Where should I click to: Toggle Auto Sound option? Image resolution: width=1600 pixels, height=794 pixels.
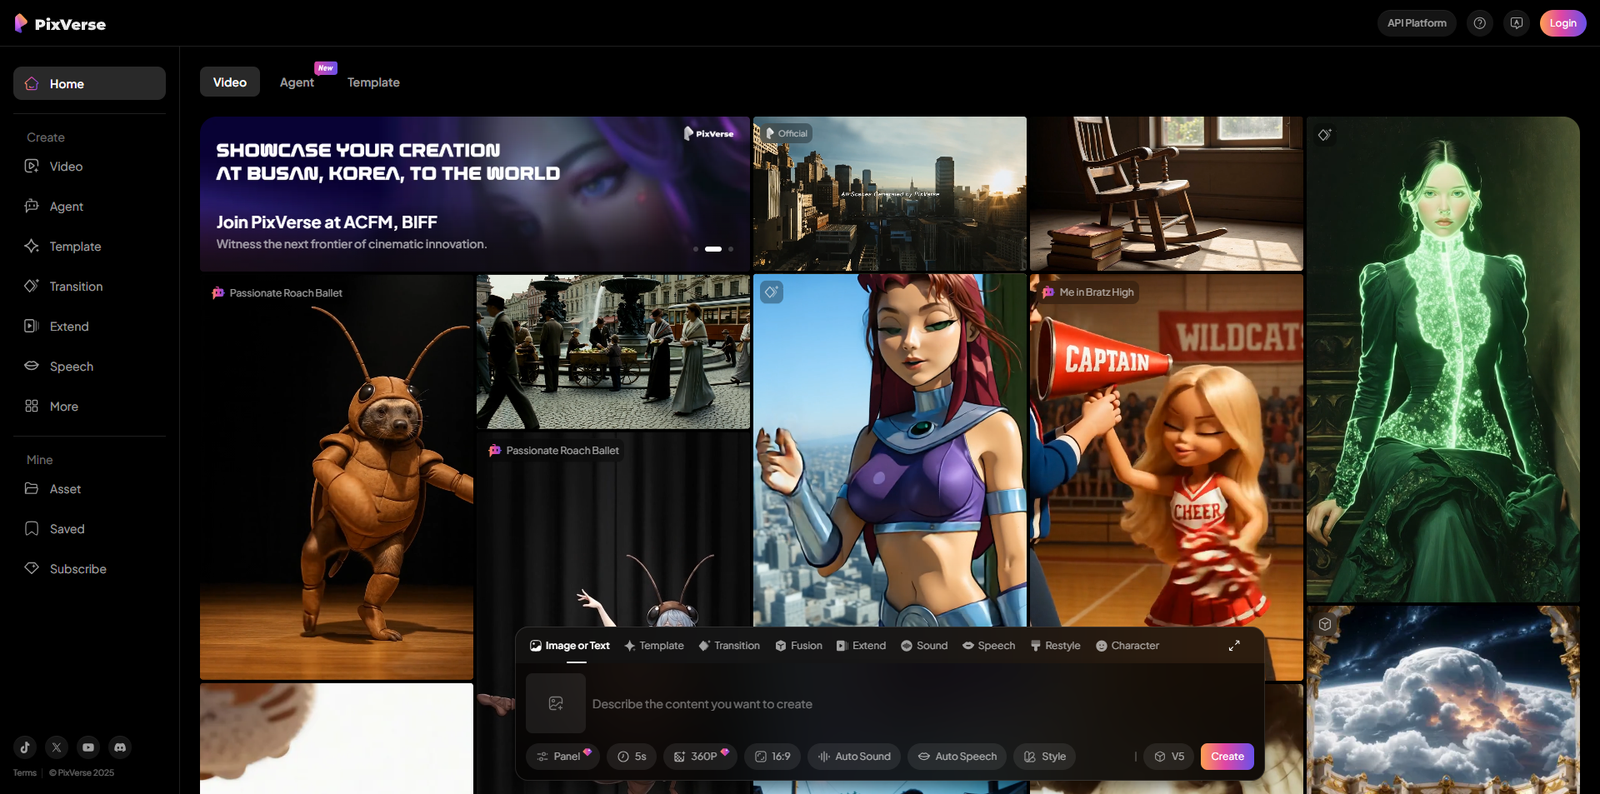point(854,757)
